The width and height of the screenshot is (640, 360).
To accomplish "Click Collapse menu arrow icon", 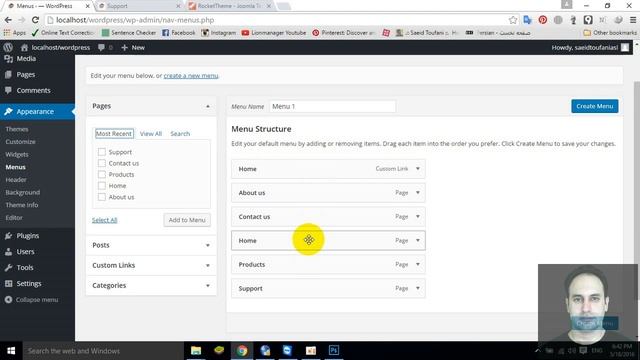I will tap(8, 300).
